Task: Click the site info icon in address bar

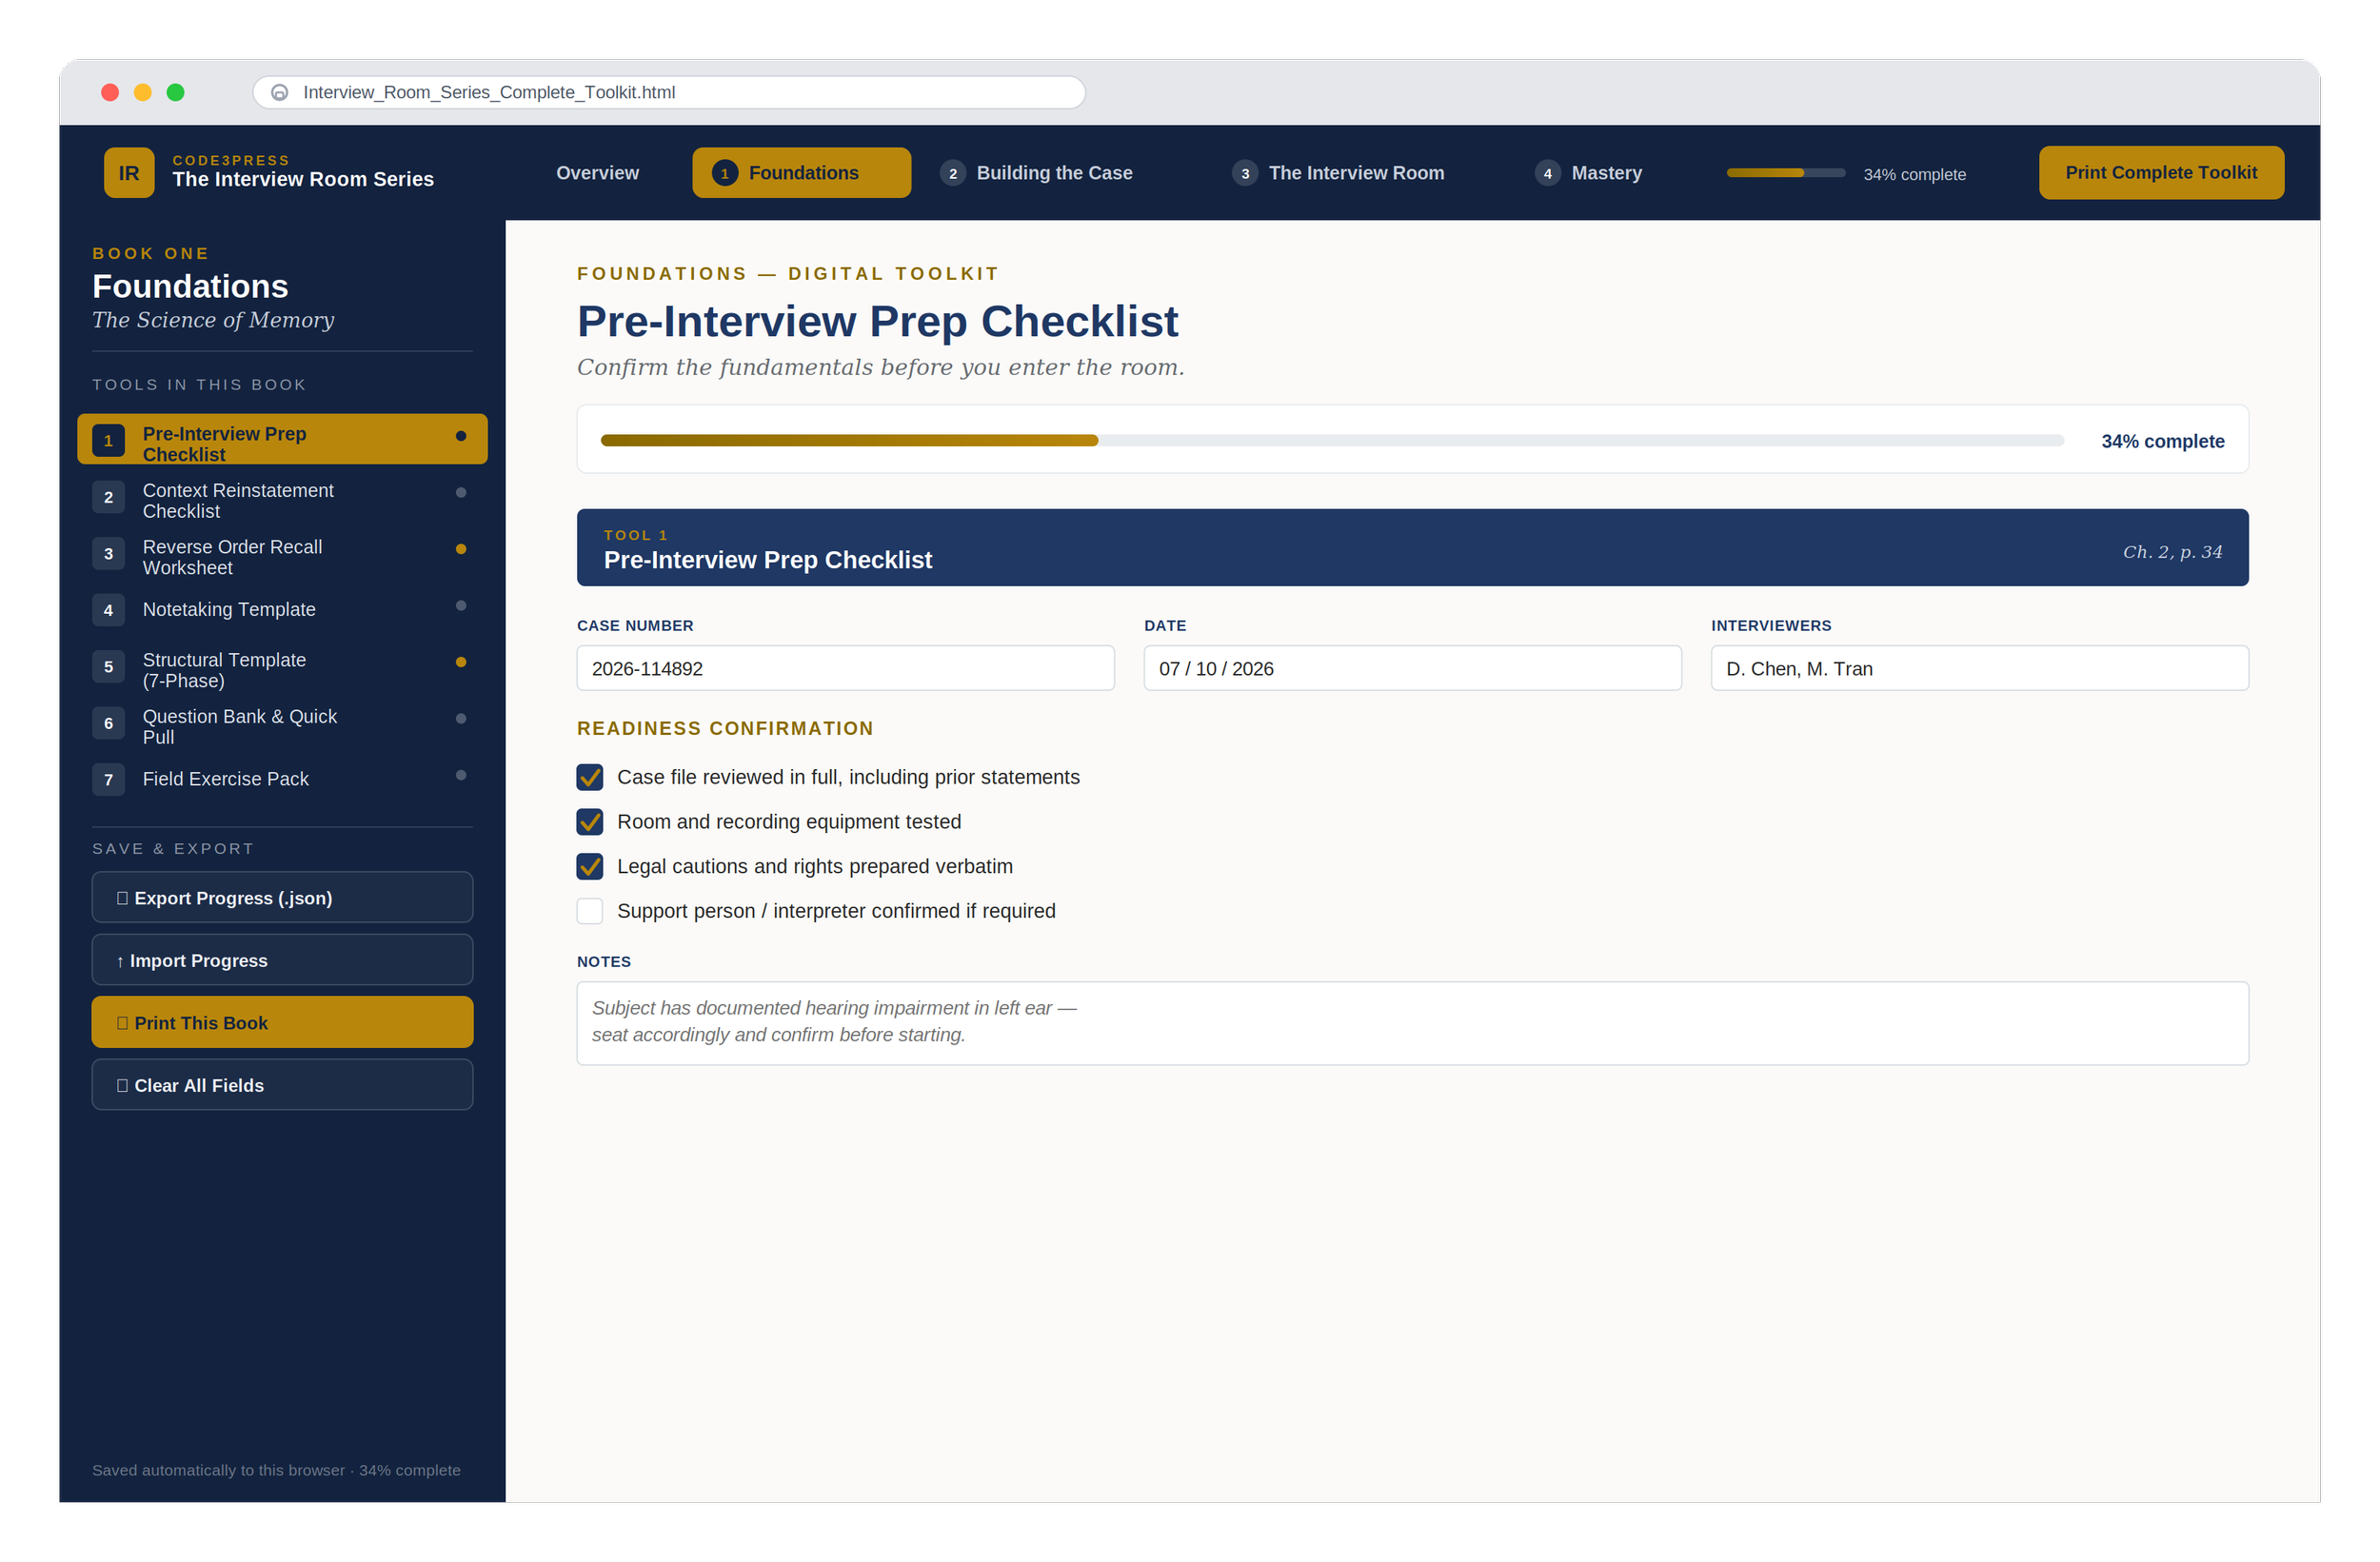Action: [x=280, y=92]
